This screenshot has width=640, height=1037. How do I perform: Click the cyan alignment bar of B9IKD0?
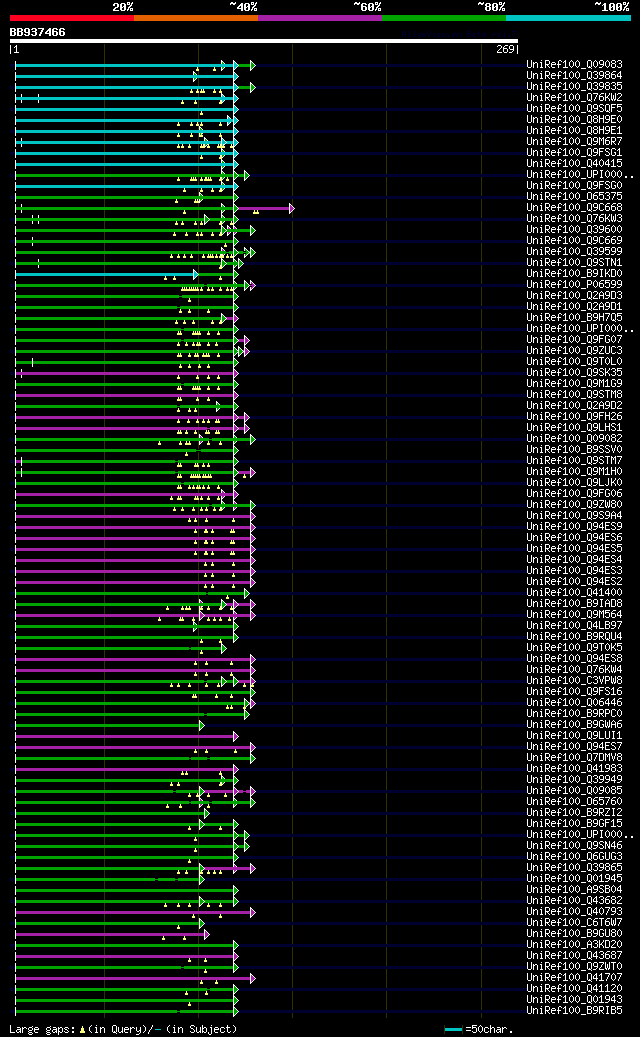pos(104,274)
